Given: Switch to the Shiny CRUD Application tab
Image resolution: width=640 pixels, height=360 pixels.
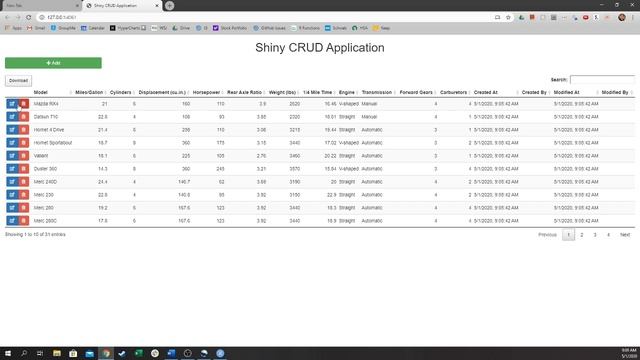Looking at the screenshot, I should coord(122,6).
